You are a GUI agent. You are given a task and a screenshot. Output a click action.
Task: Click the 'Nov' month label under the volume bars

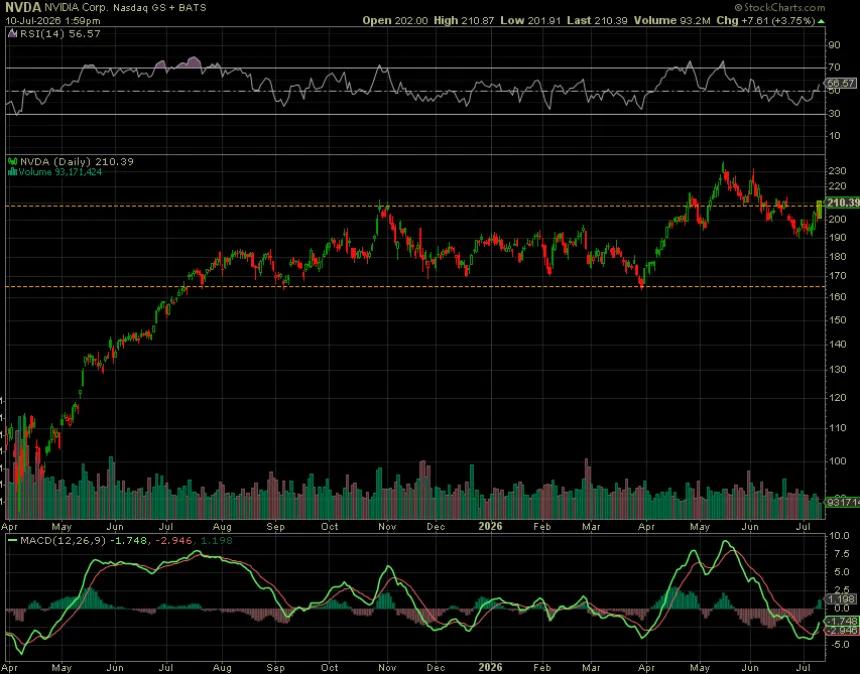coord(387,526)
